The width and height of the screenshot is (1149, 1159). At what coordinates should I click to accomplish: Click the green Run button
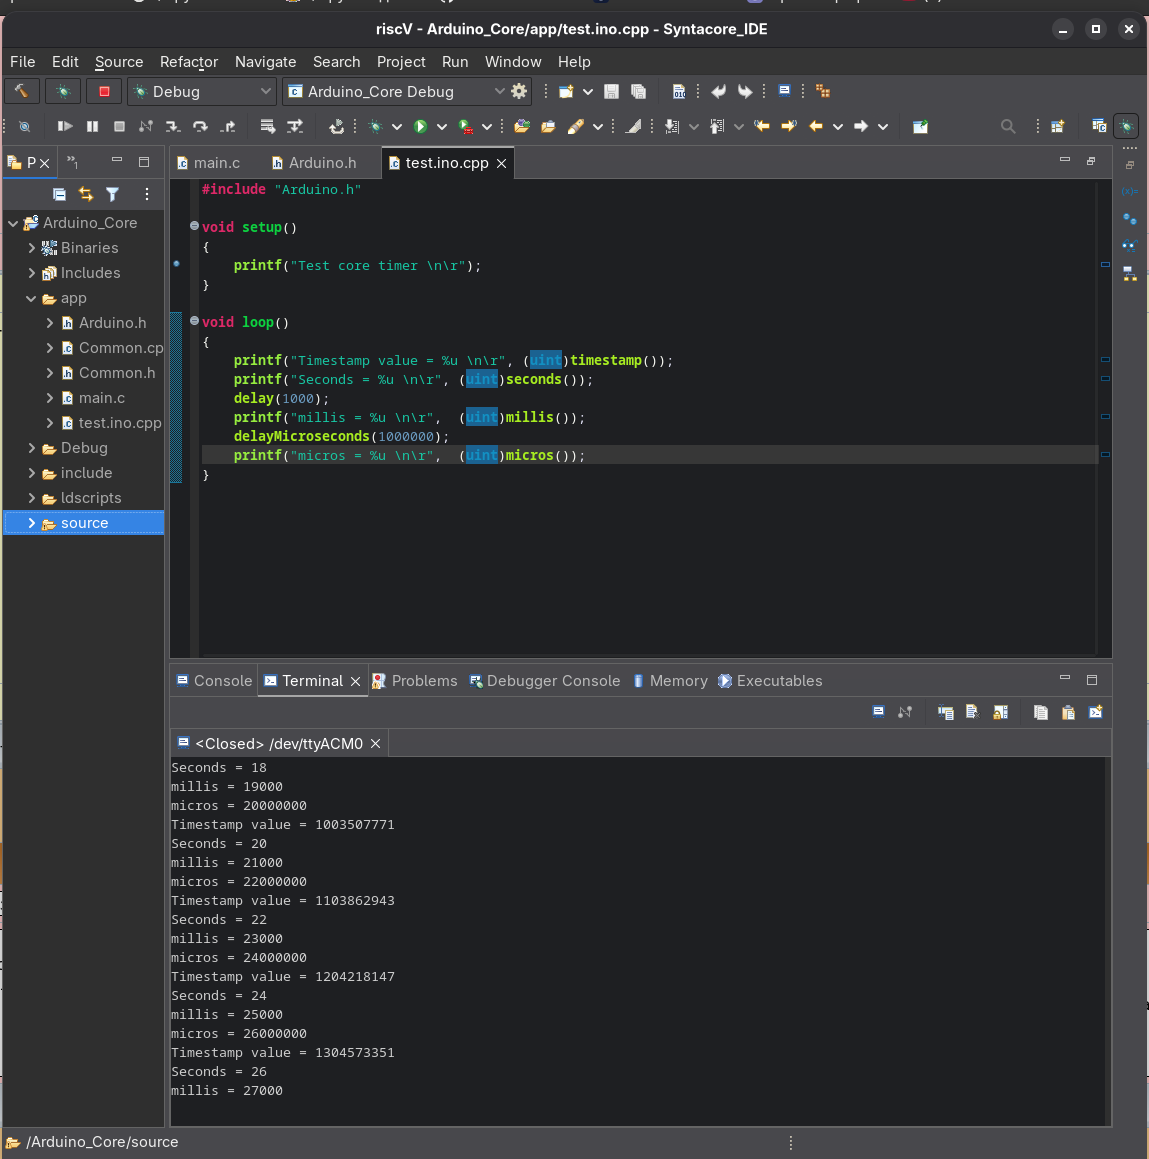pyautogui.click(x=421, y=126)
